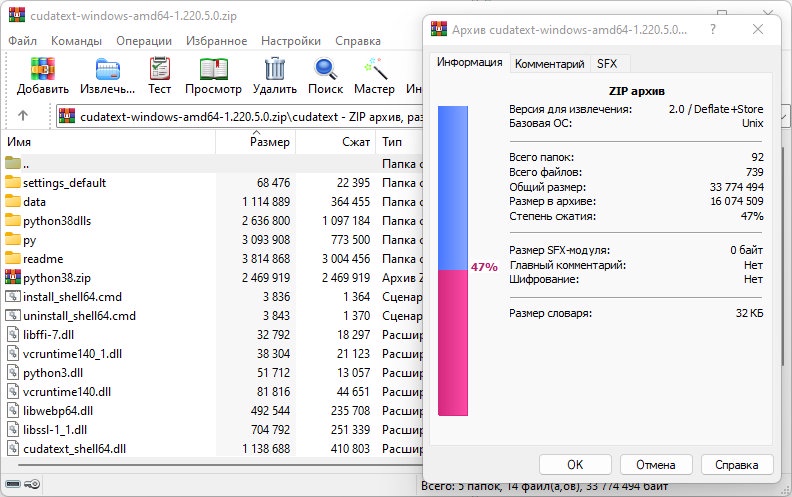Select the python38dlls folder icon
This screenshot has width=792, height=497.
point(13,221)
